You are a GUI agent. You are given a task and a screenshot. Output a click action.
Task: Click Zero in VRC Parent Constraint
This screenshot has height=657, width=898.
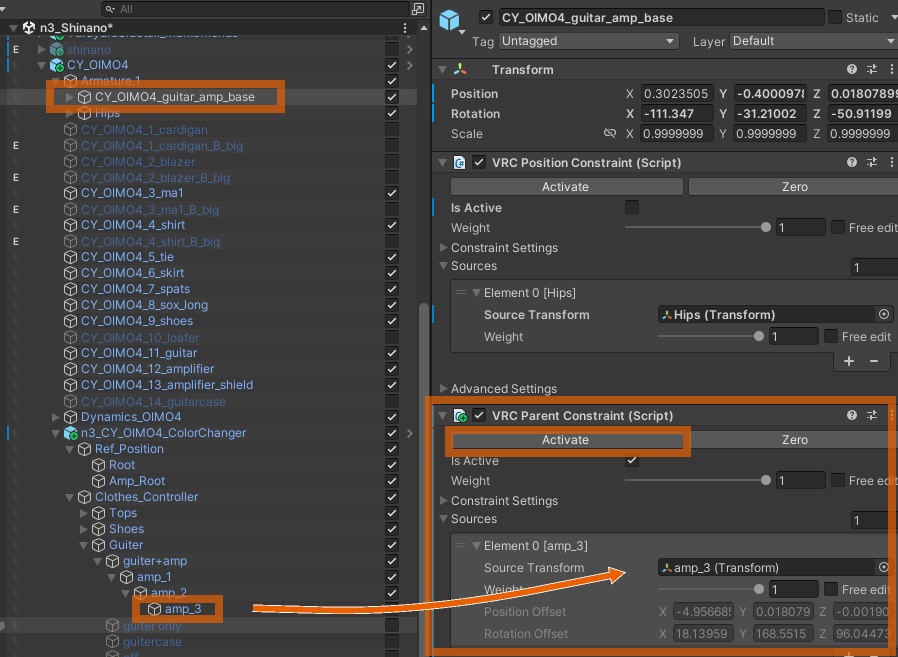point(795,440)
